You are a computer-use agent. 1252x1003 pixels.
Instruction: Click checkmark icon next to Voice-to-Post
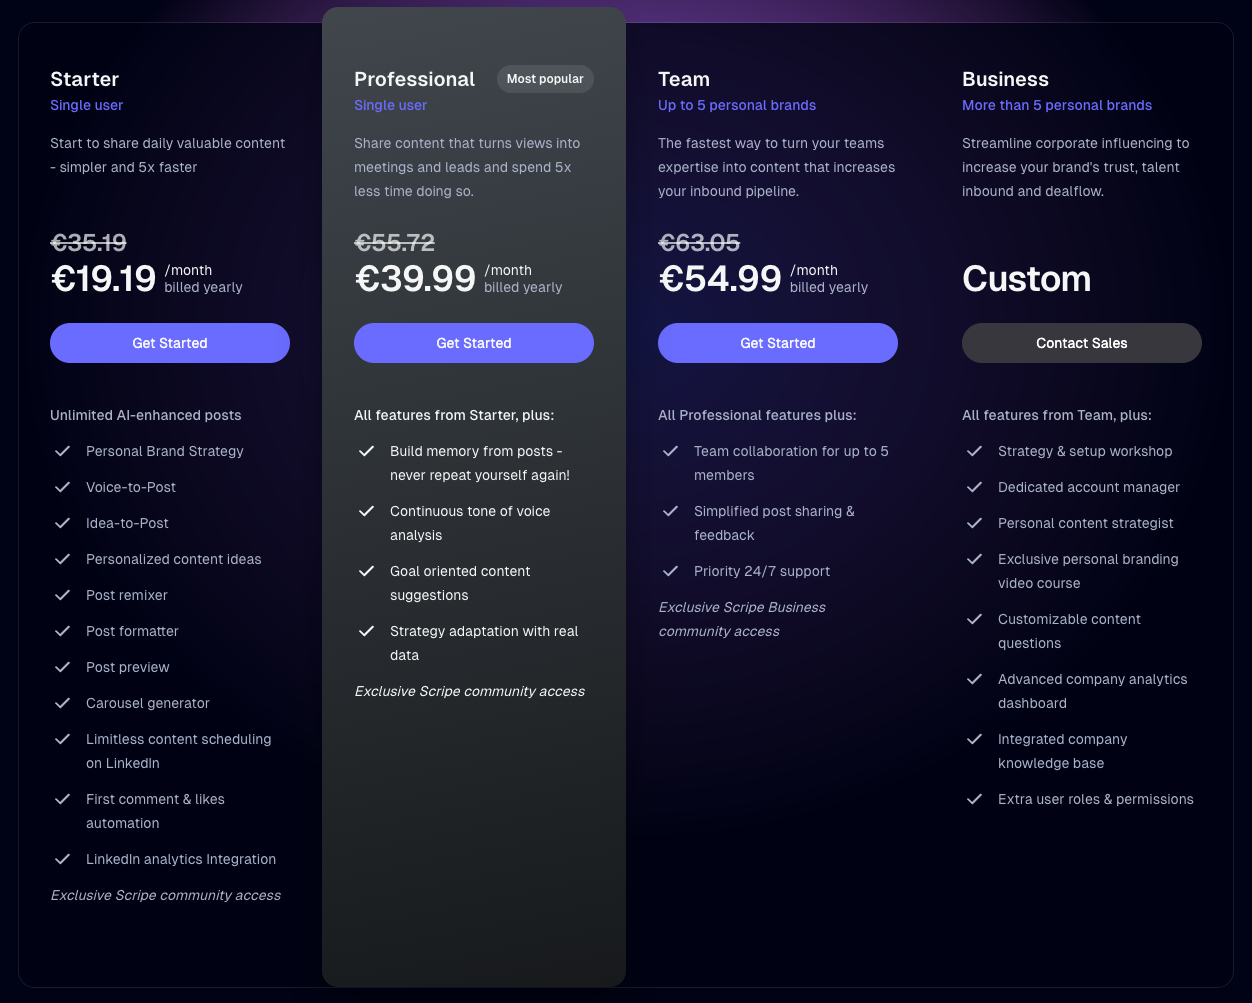(x=63, y=487)
